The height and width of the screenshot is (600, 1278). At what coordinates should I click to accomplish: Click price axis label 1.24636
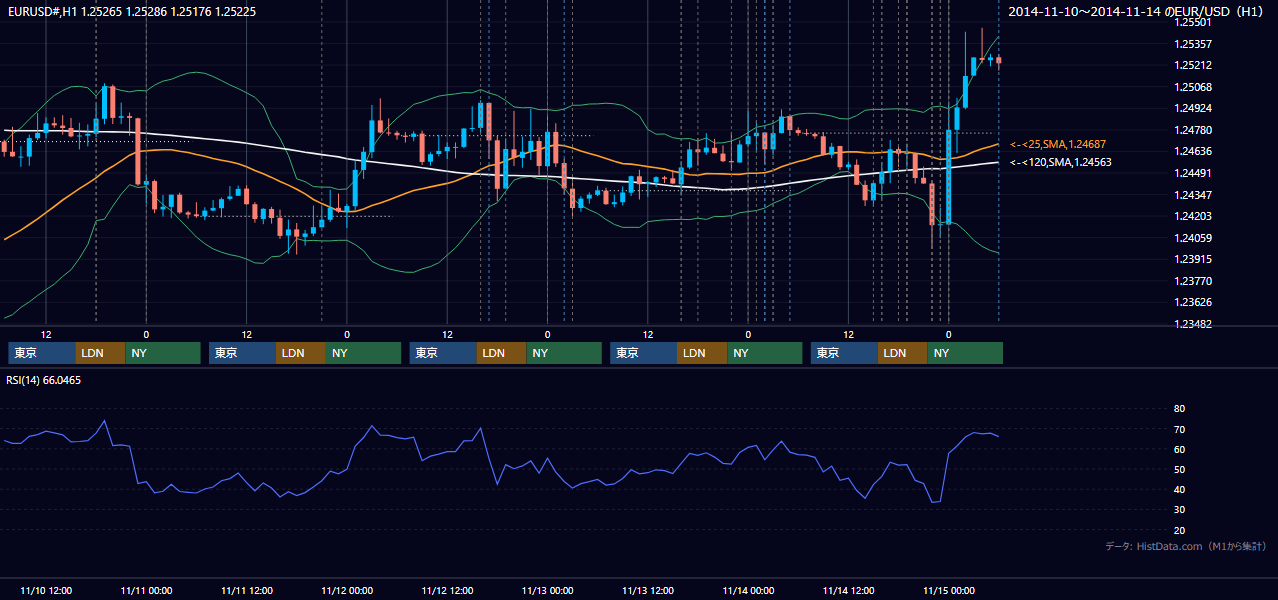[x=1192, y=151]
